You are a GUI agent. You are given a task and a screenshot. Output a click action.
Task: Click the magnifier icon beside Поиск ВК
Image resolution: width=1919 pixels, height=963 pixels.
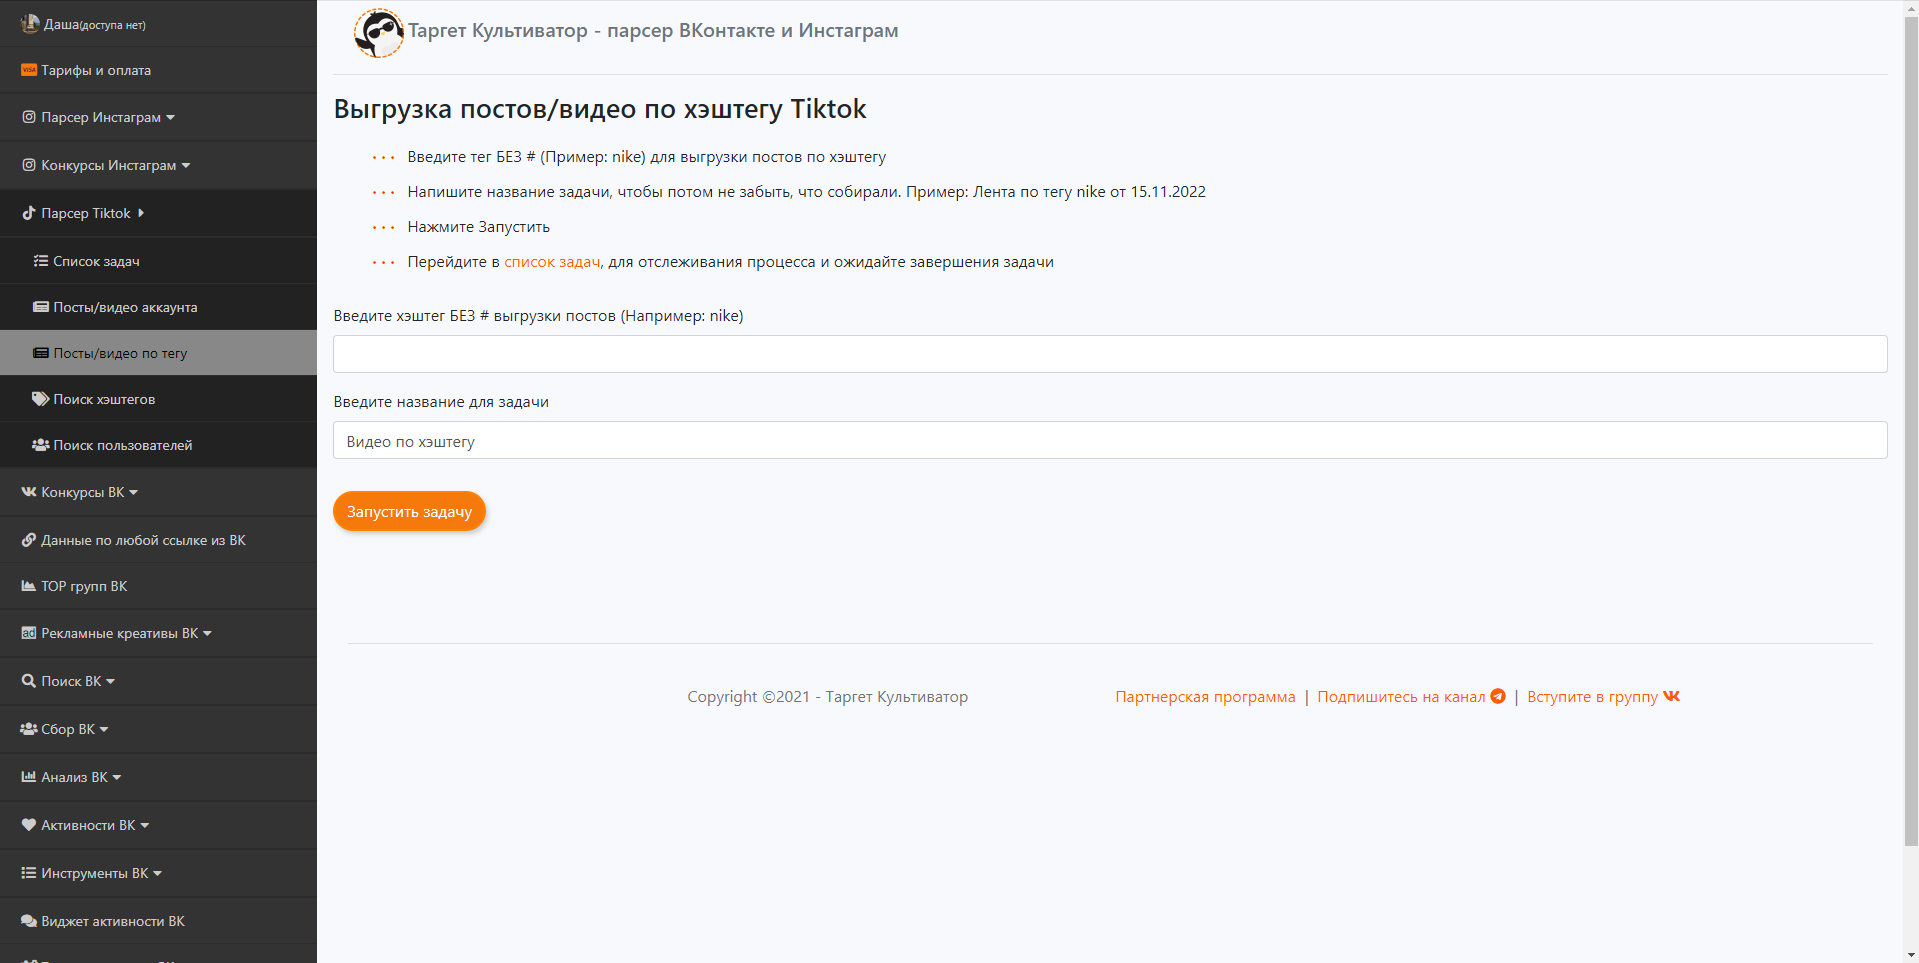click(29, 681)
